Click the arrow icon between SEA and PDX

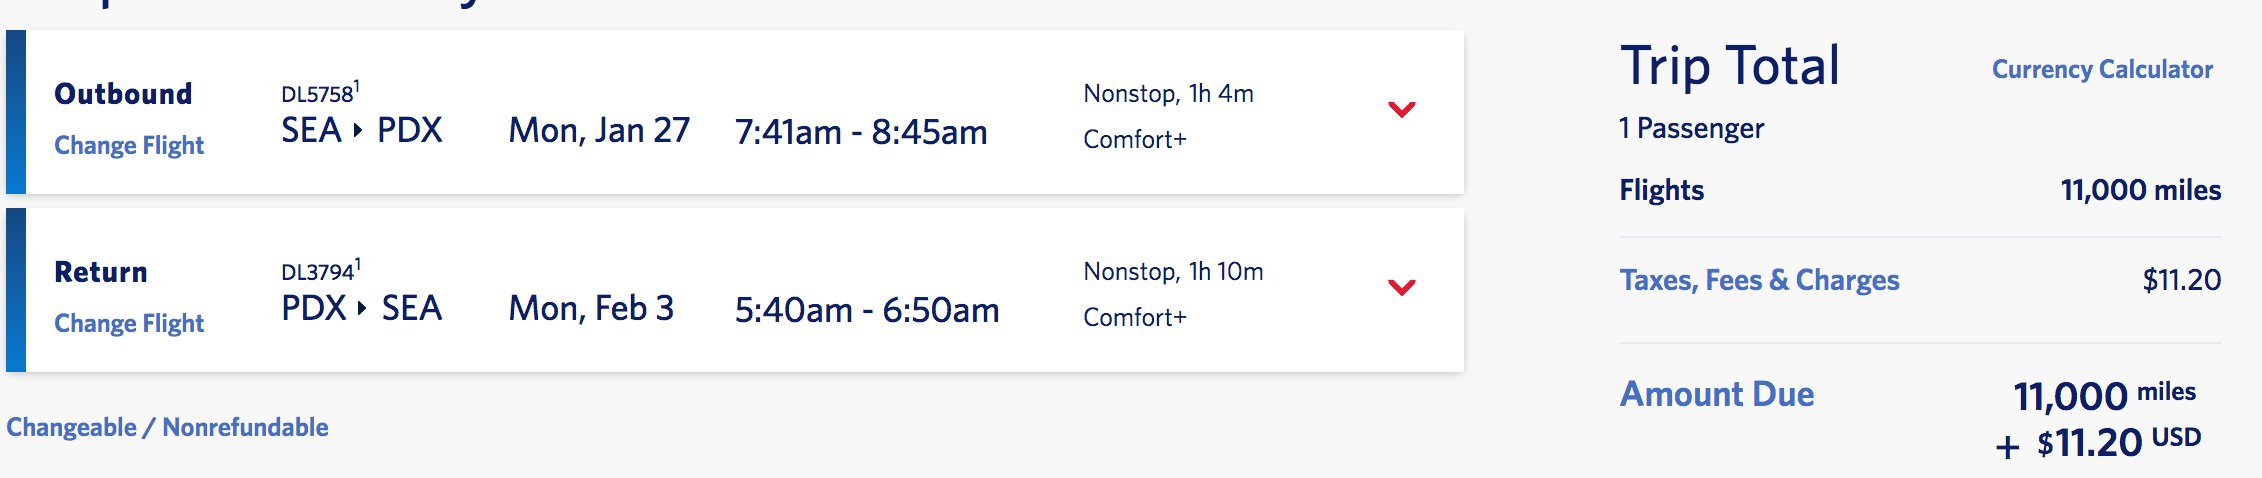pos(358,130)
